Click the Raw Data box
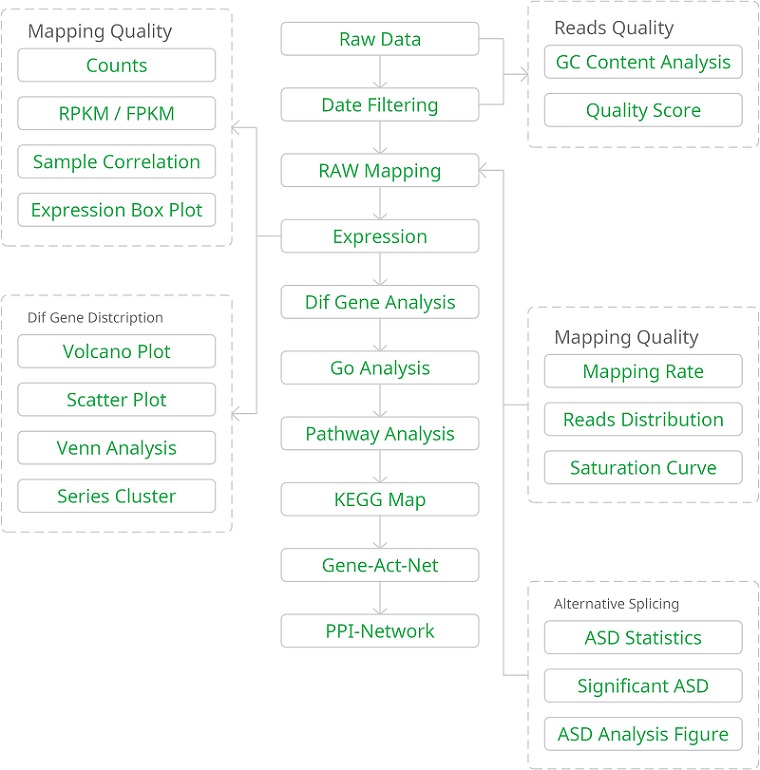Screen dimensions: 760x770 380,40
